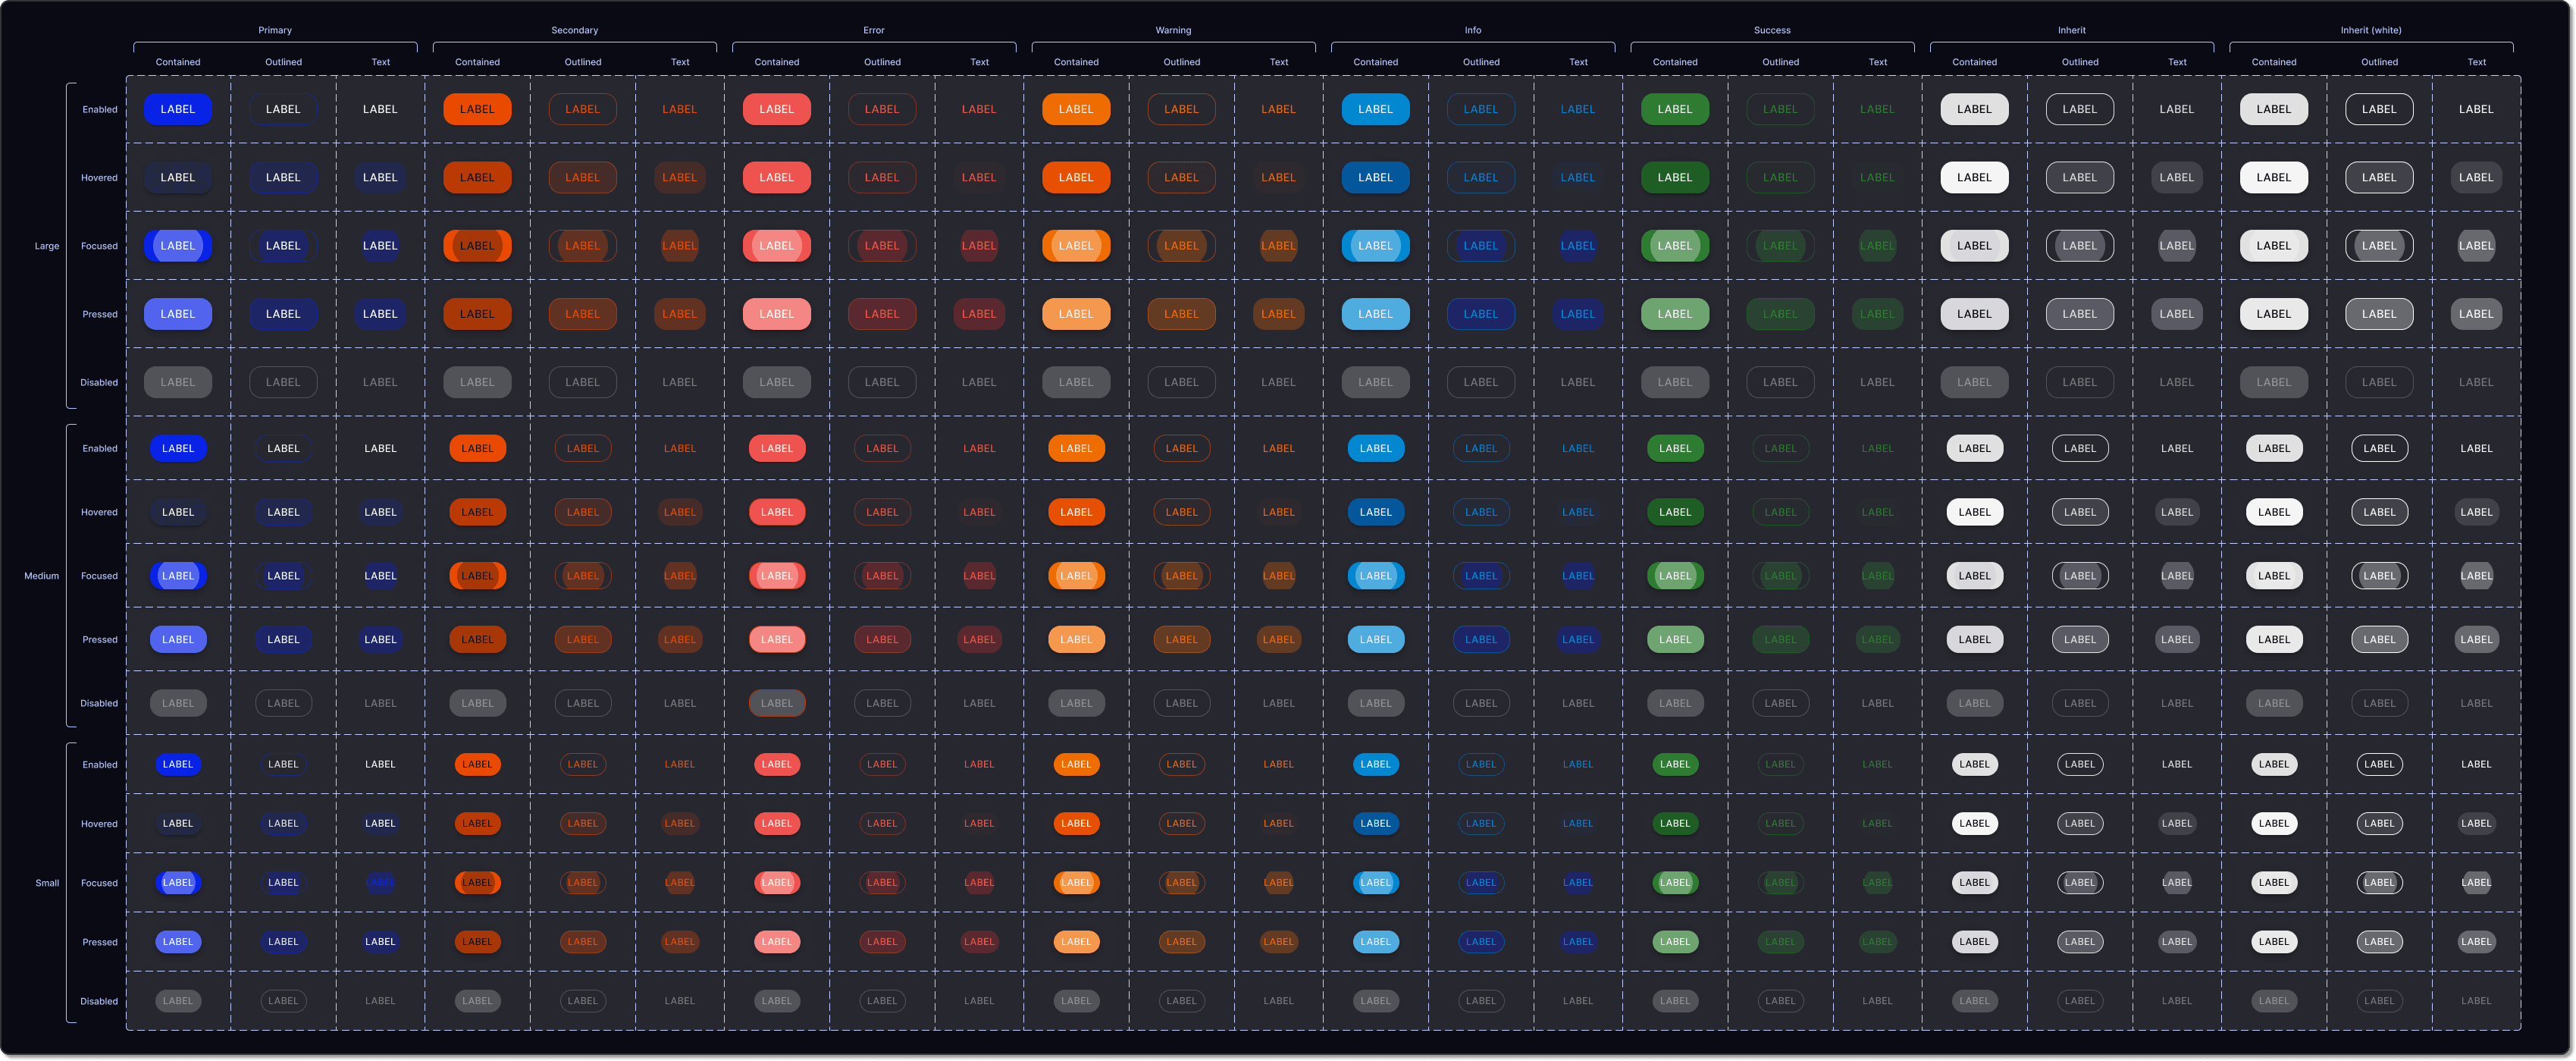This screenshot has height=1061, width=2576.
Task: Click the Medium Pressed Primary Outlined button
Action: pos(283,639)
